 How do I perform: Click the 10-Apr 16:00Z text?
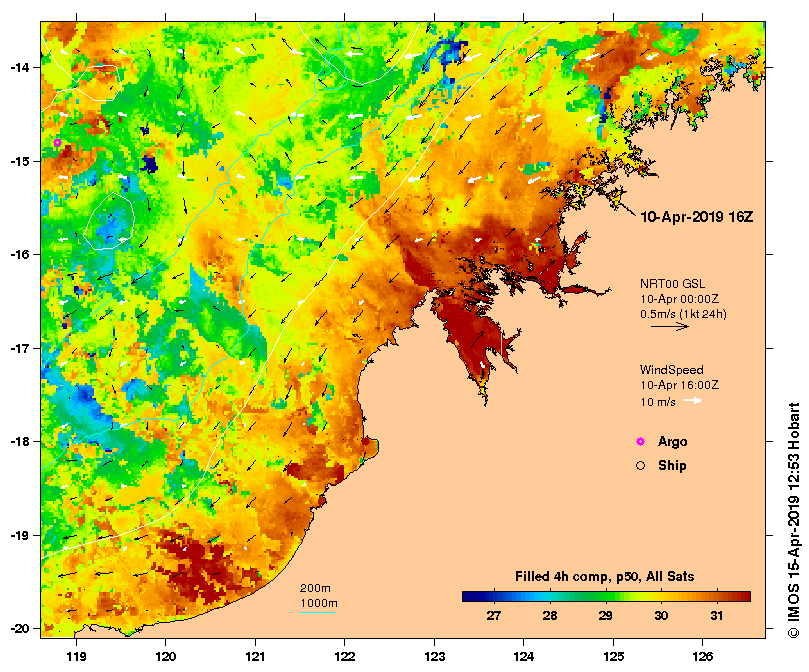pyautogui.click(x=679, y=385)
